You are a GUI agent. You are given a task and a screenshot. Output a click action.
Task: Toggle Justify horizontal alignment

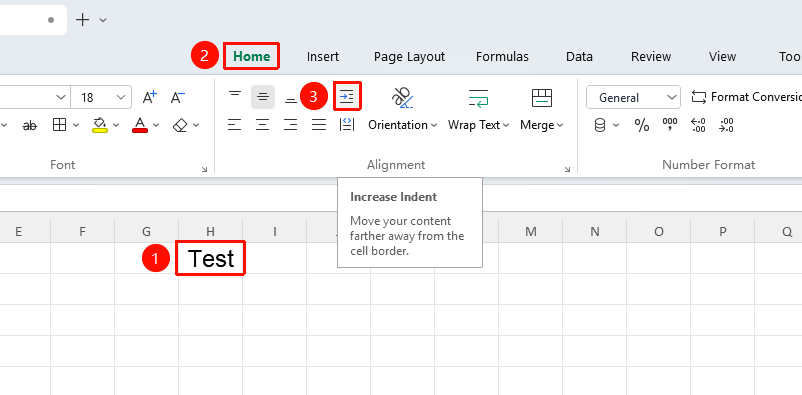coord(319,124)
